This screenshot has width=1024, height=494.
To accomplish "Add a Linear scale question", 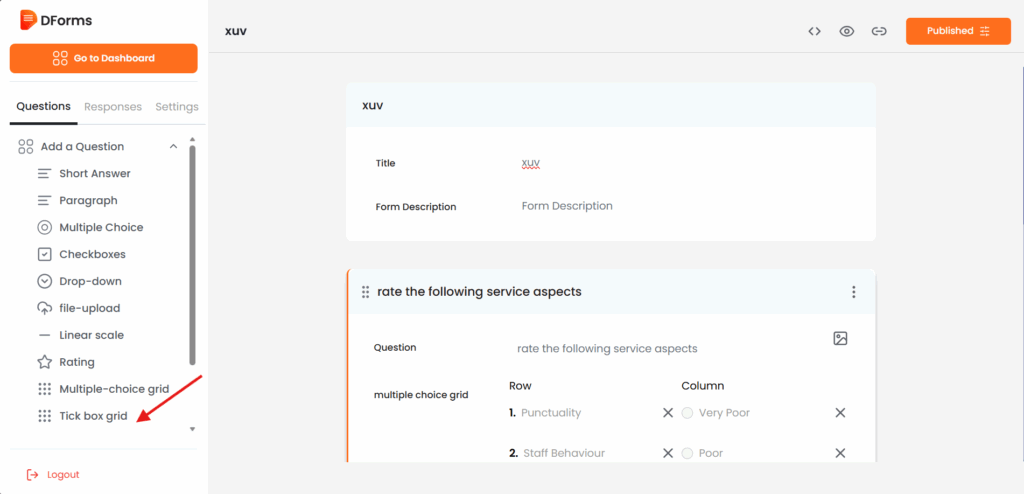I will (91, 335).
